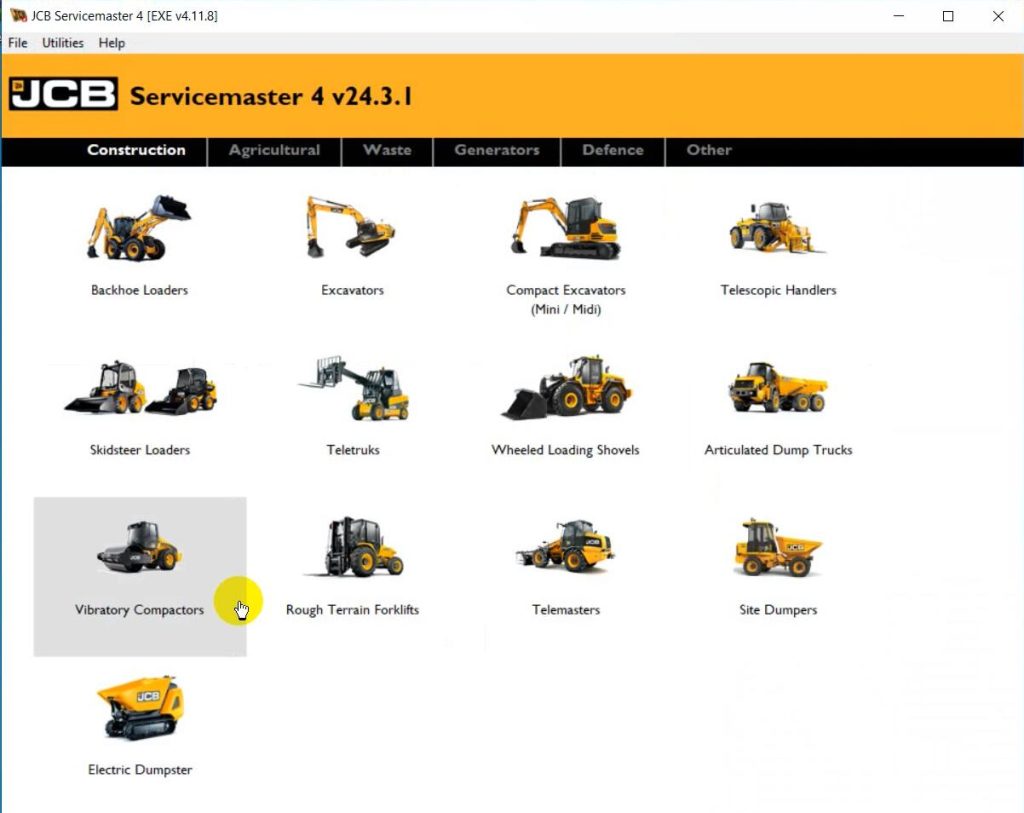1024x813 pixels.
Task: Switch to the Defence tab
Action: coord(613,150)
